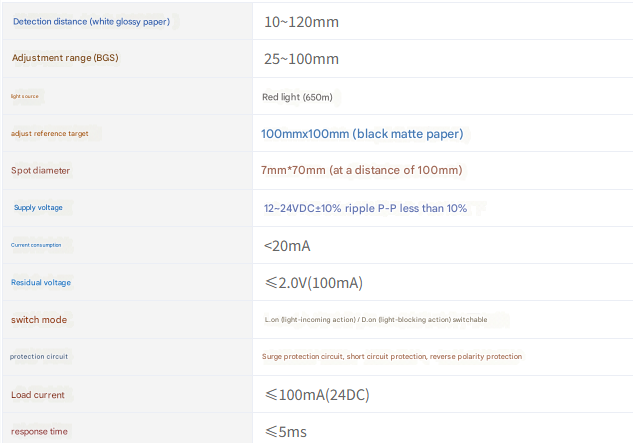Click the "Detection distance (white glossy paper)" label
Screen dimensions: 633x443
pyautogui.click(x=91, y=21)
